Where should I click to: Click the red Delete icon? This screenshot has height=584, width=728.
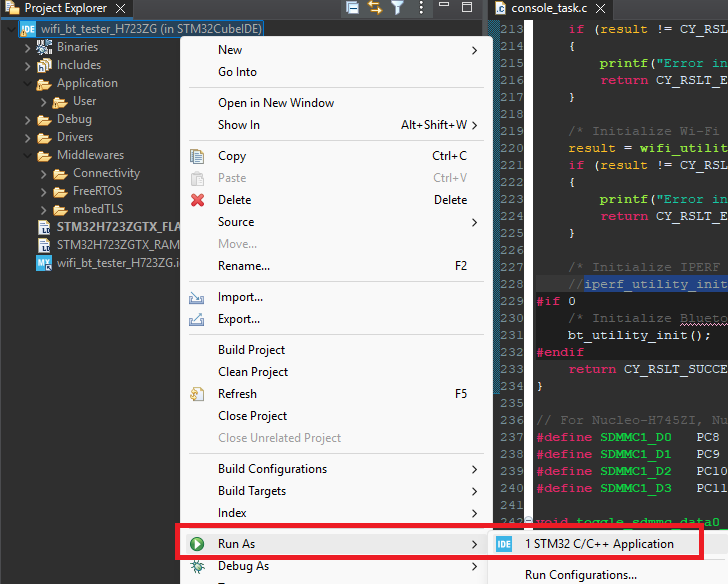(197, 200)
